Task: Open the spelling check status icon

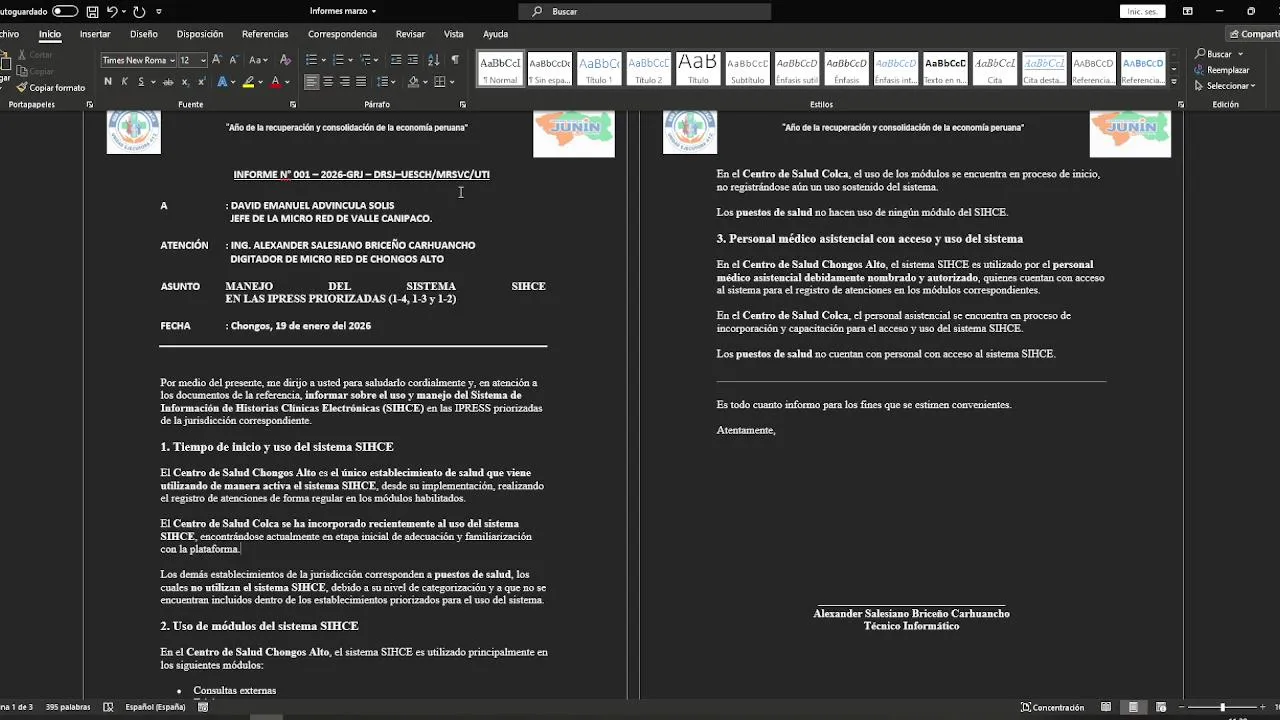Action: coord(108,707)
